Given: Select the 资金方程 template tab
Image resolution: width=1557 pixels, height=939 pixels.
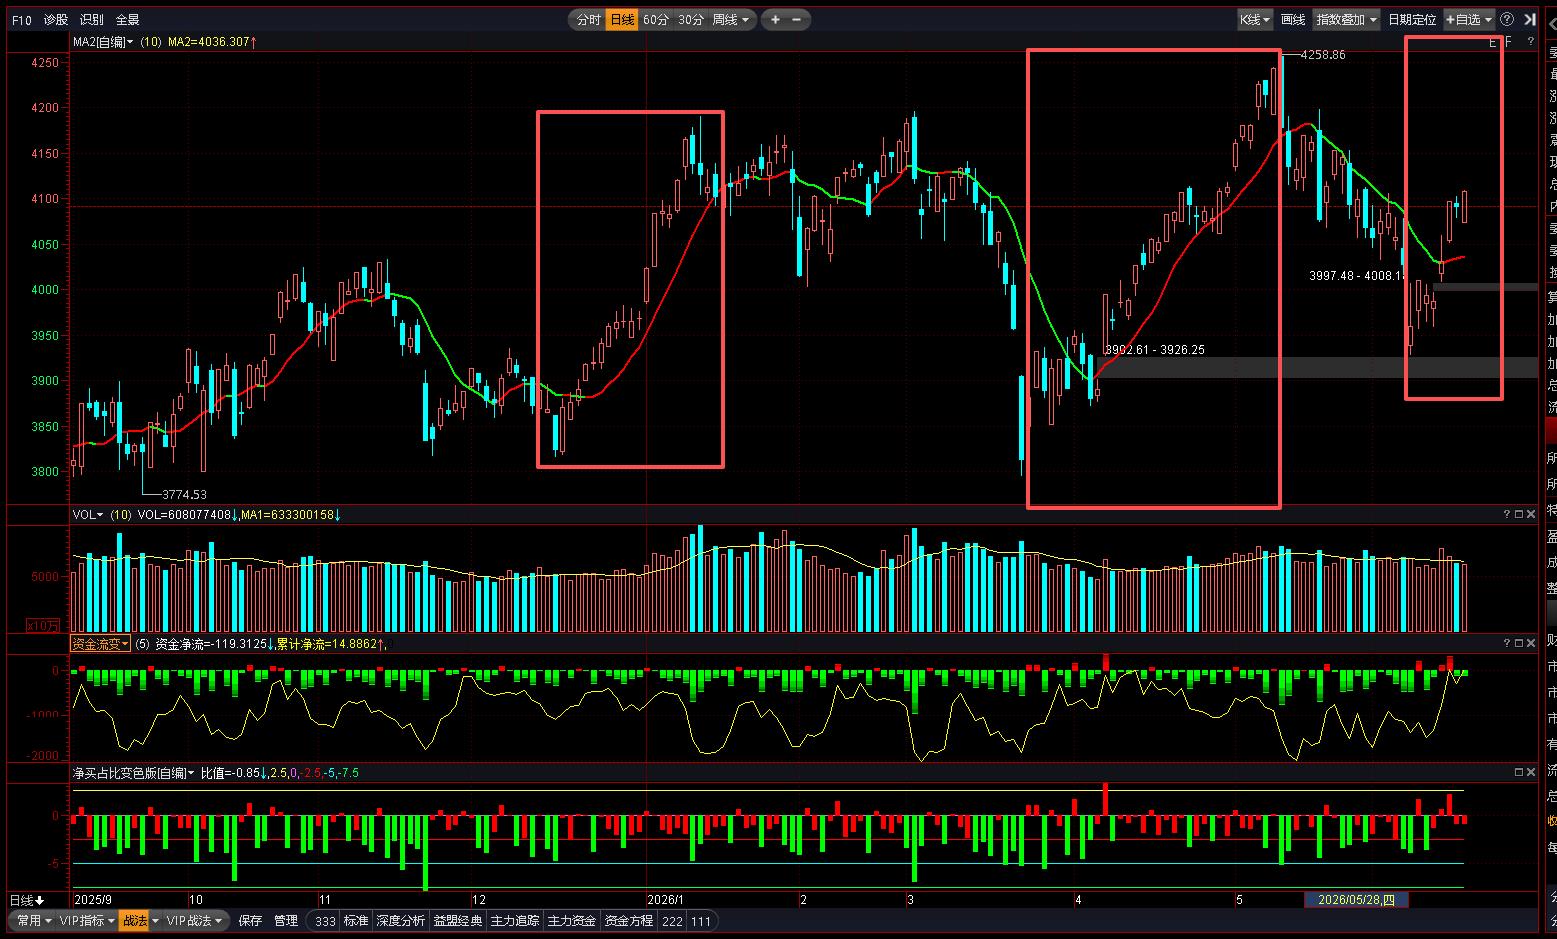Looking at the screenshot, I should (629, 921).
